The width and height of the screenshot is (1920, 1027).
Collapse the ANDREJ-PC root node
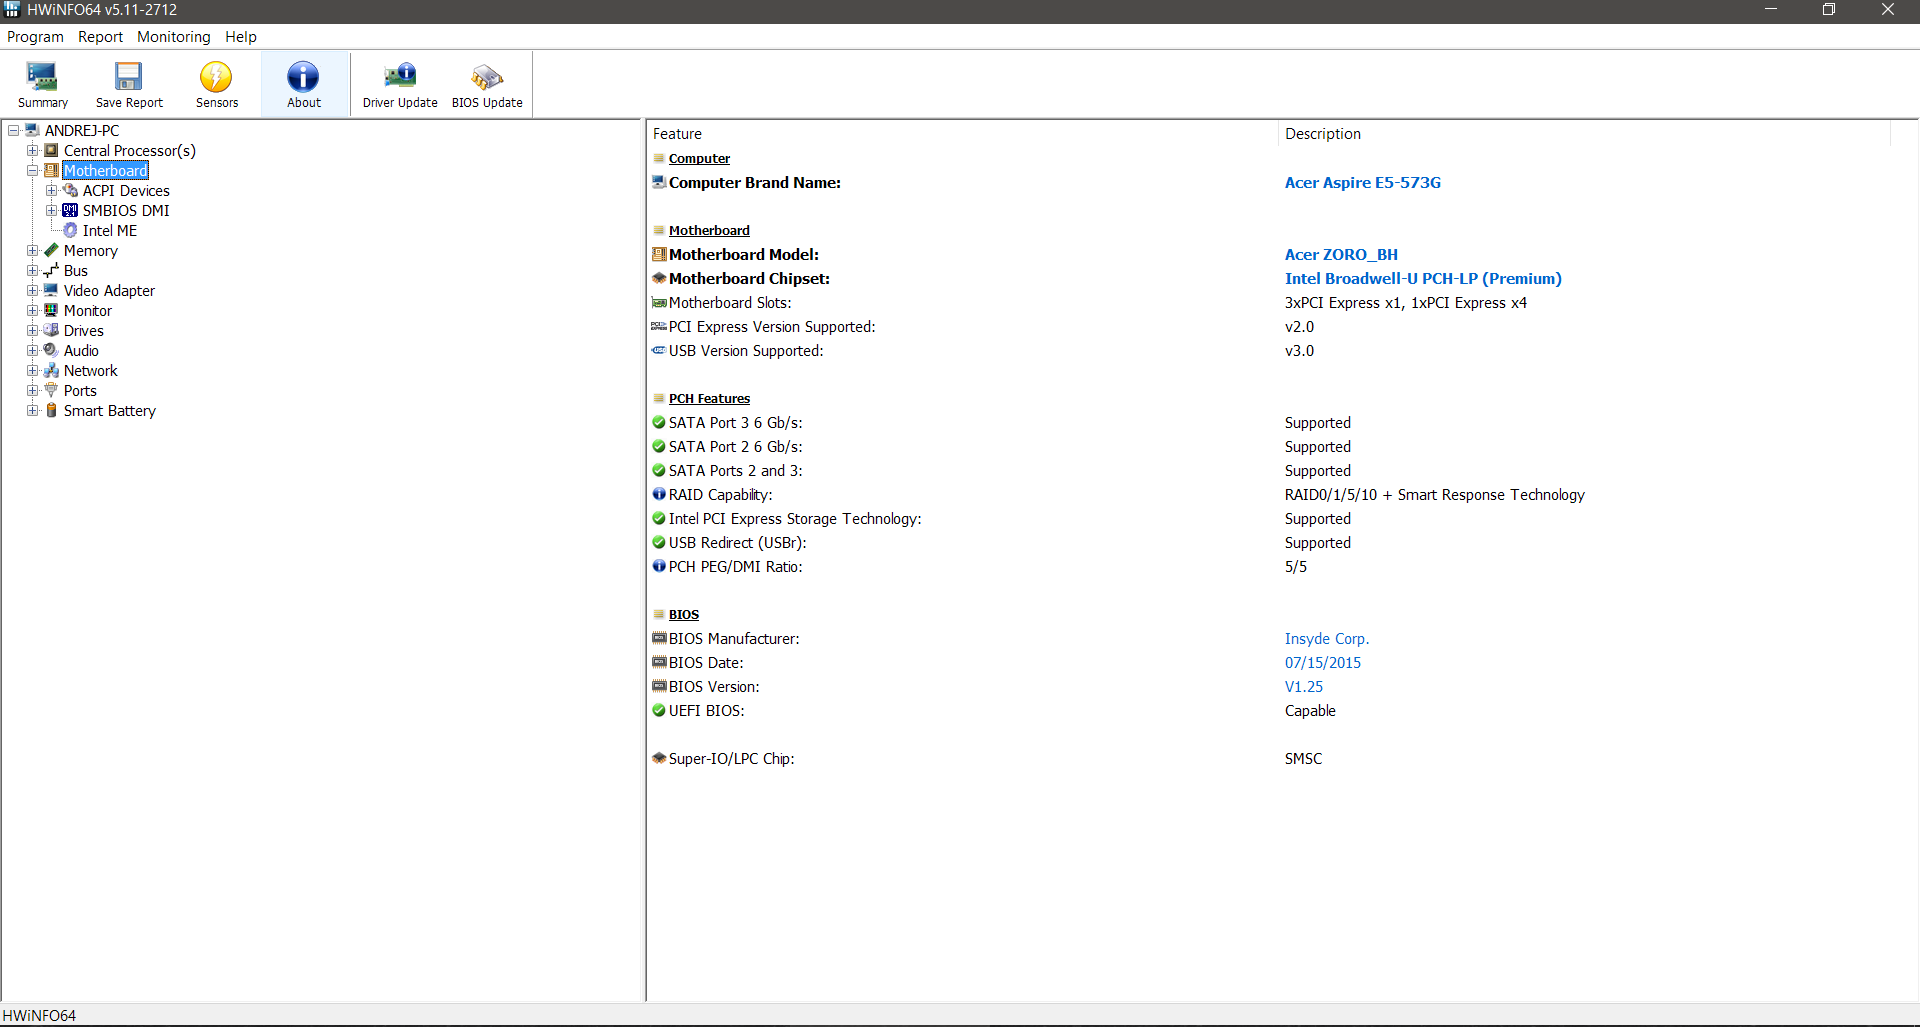[13, 130]
